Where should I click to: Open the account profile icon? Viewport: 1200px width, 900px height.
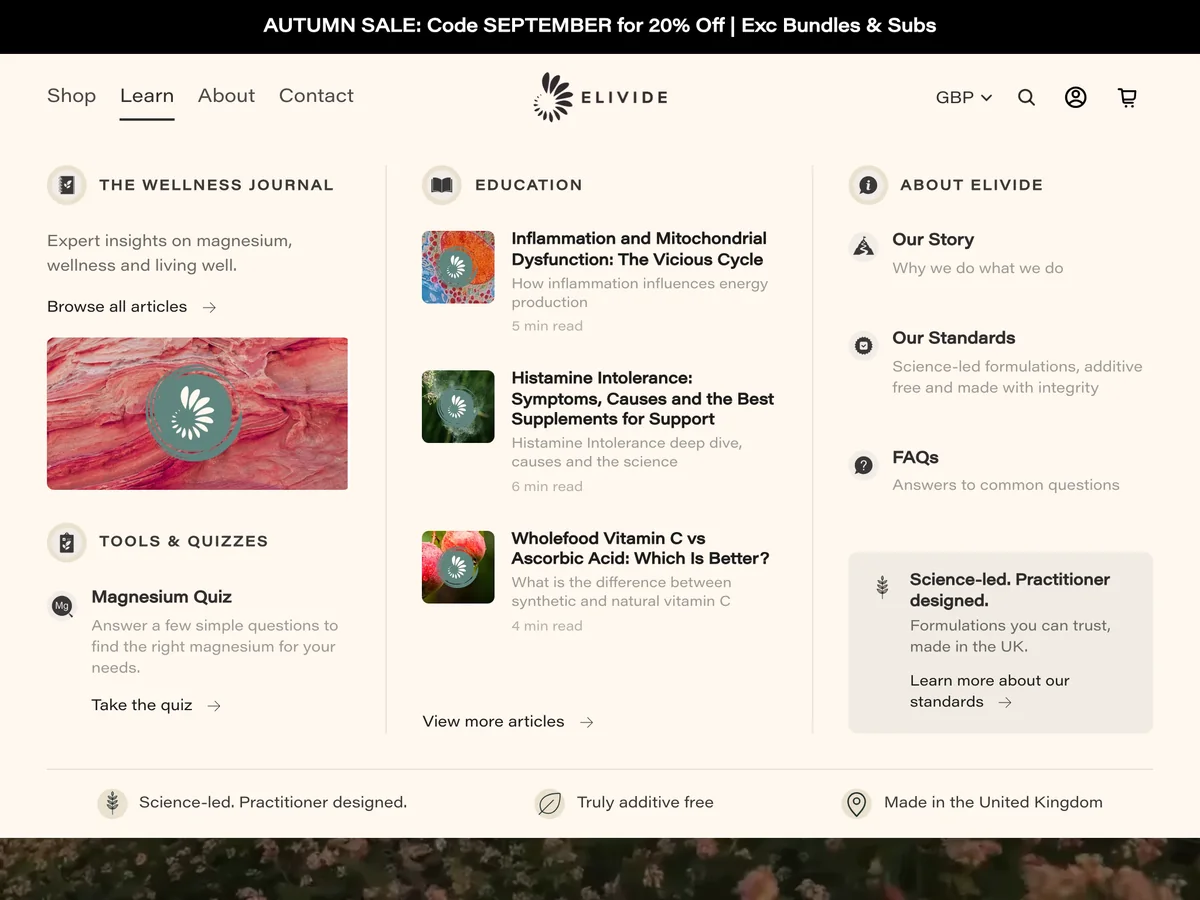[1076, 97]
